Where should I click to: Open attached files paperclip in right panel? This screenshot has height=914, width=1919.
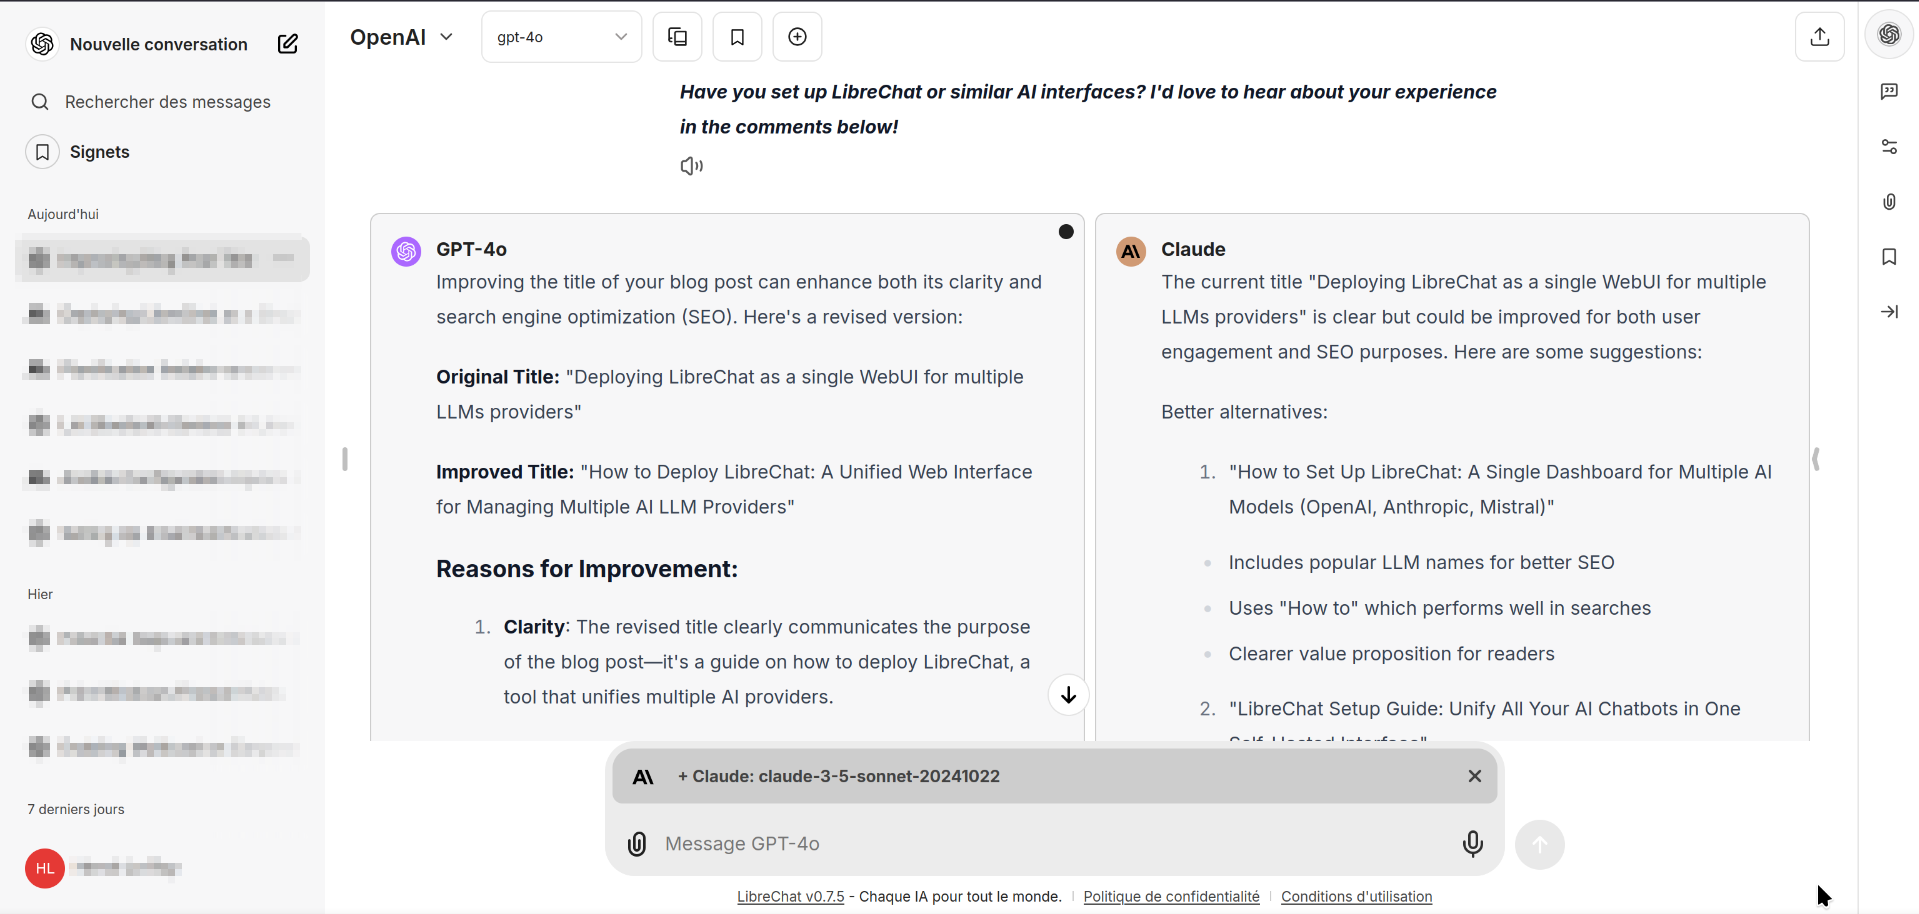pos(1889,202)
